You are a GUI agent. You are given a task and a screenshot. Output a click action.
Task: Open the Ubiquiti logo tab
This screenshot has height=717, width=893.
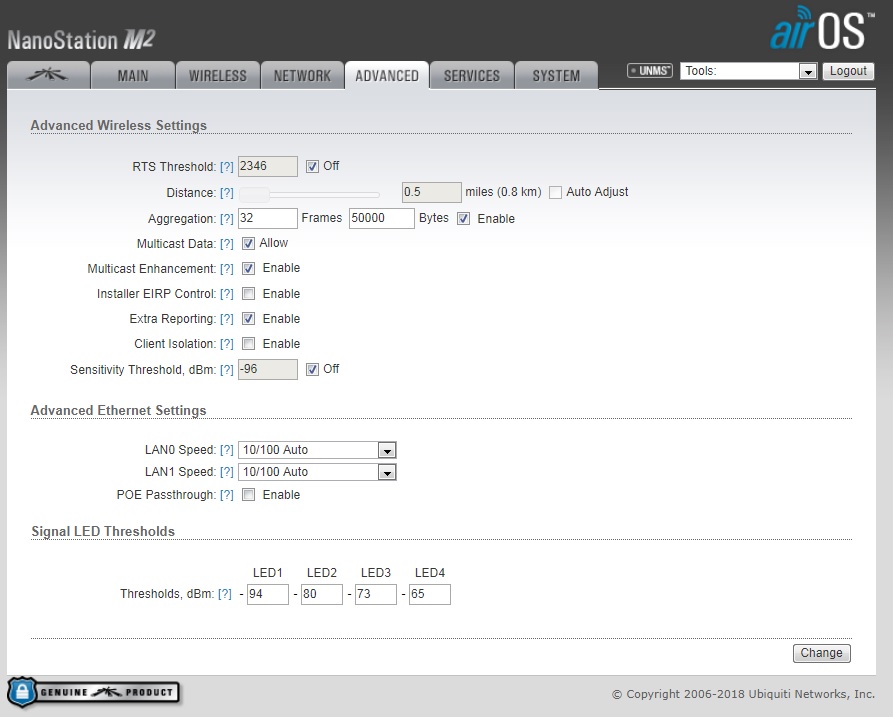pos(48,75)
